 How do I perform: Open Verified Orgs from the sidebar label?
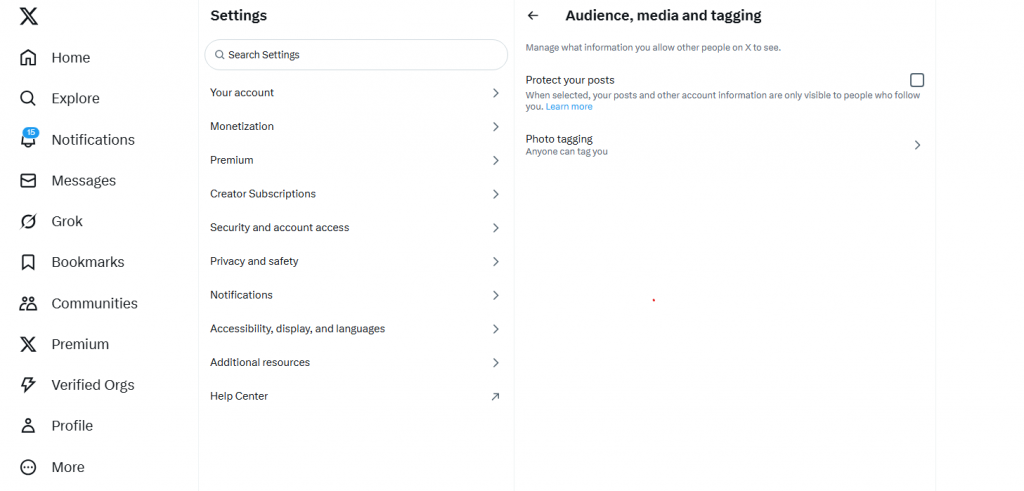tap(93, 385)
